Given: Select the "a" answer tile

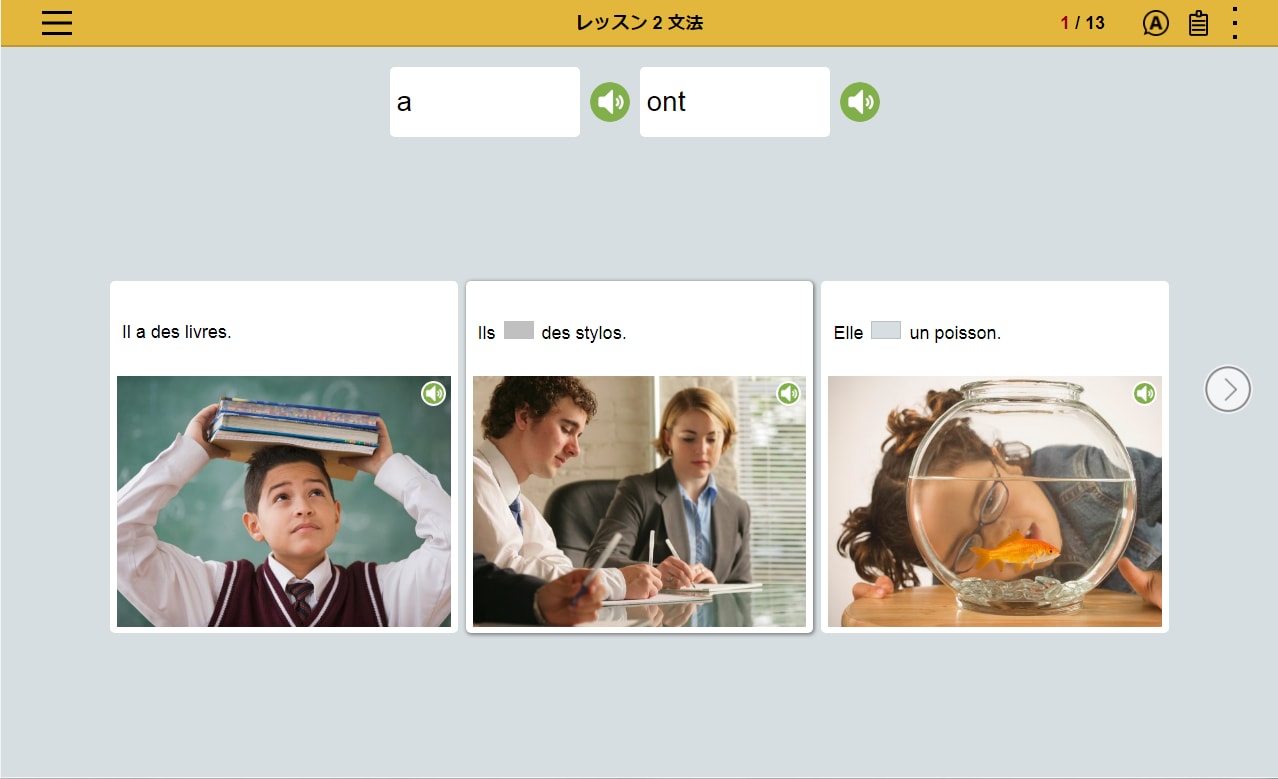Looking at the screenshot, I should (x=485, y=102).
